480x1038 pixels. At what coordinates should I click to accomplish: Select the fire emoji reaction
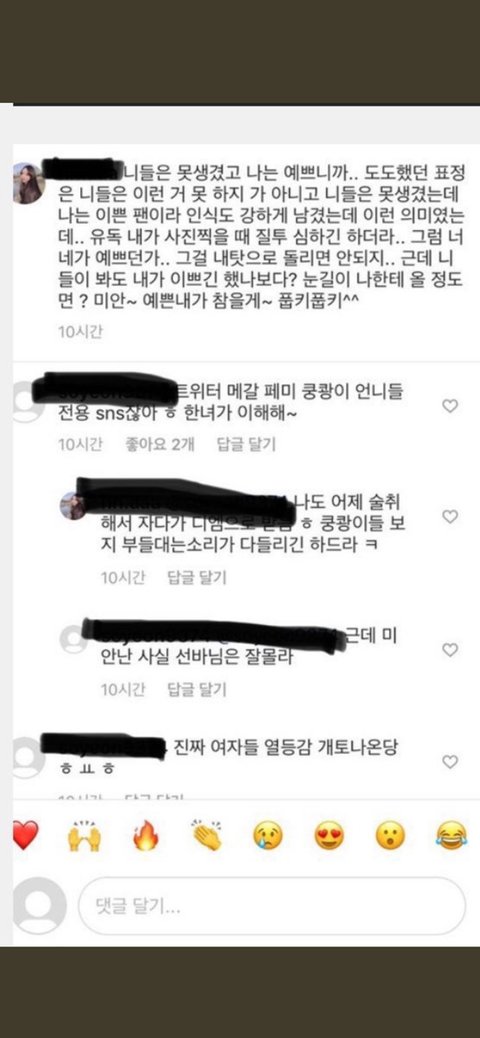[146, 835]
